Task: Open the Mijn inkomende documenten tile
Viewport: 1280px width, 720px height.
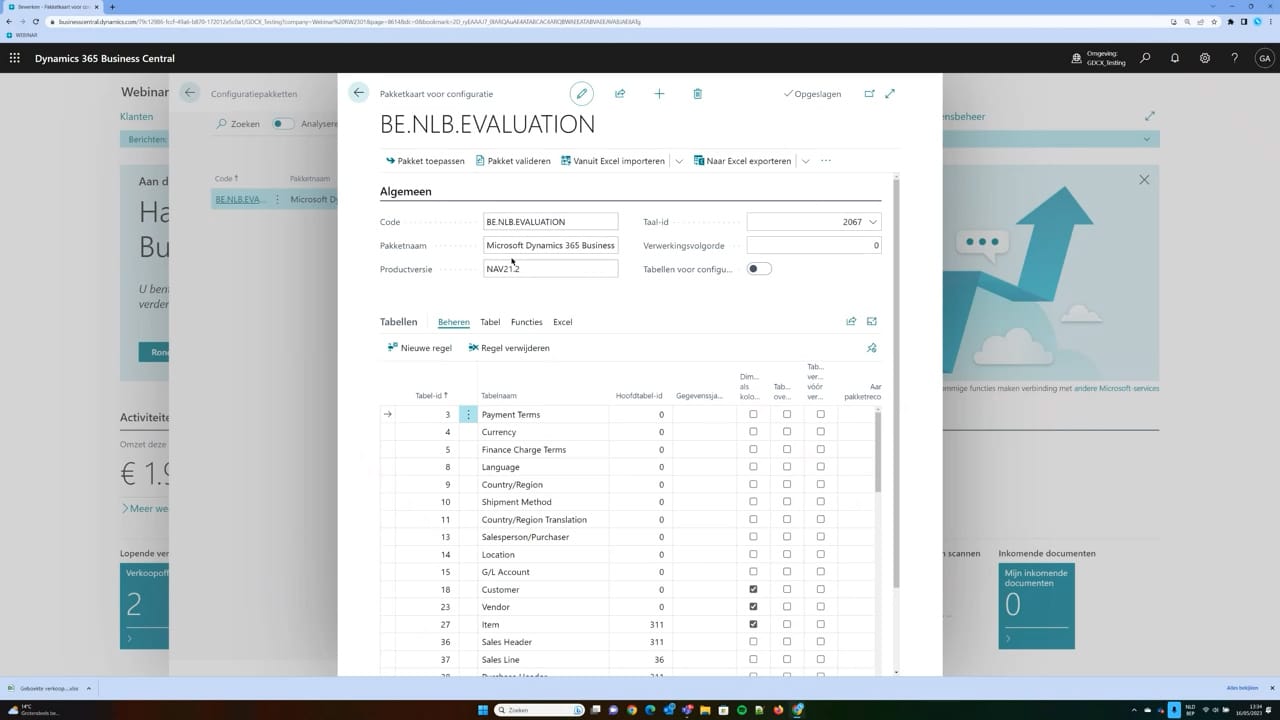Action: point(1036,606)
